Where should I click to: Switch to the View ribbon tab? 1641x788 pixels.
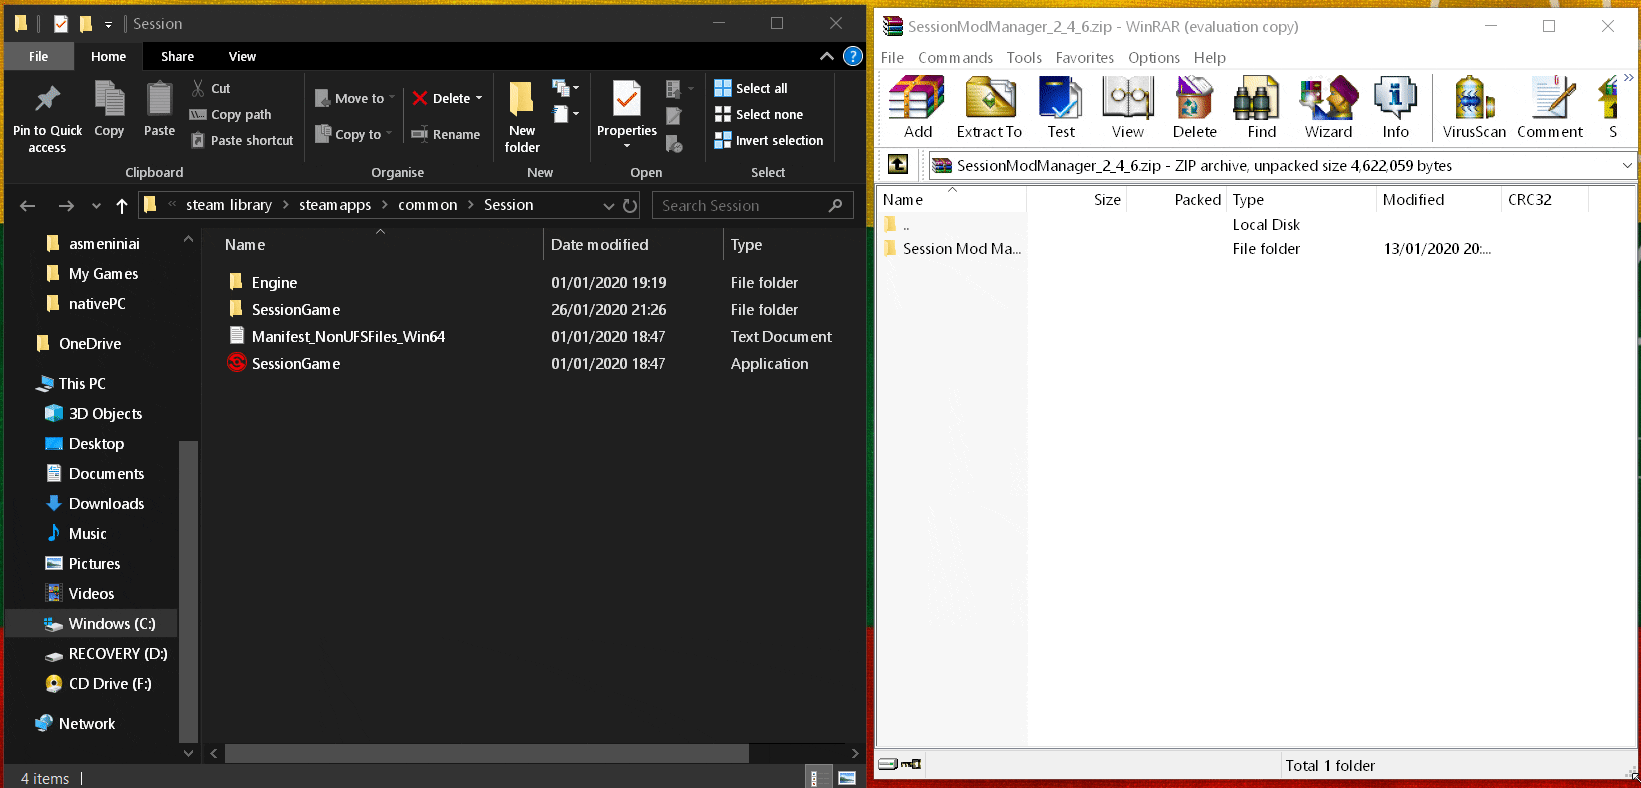click(242, 56)
